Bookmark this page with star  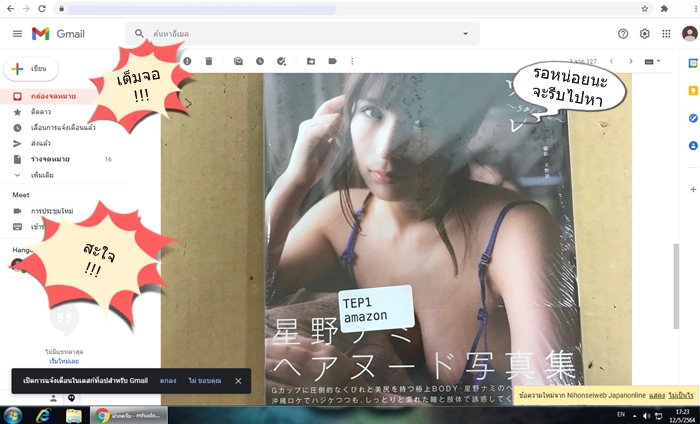tap(645, 8)
